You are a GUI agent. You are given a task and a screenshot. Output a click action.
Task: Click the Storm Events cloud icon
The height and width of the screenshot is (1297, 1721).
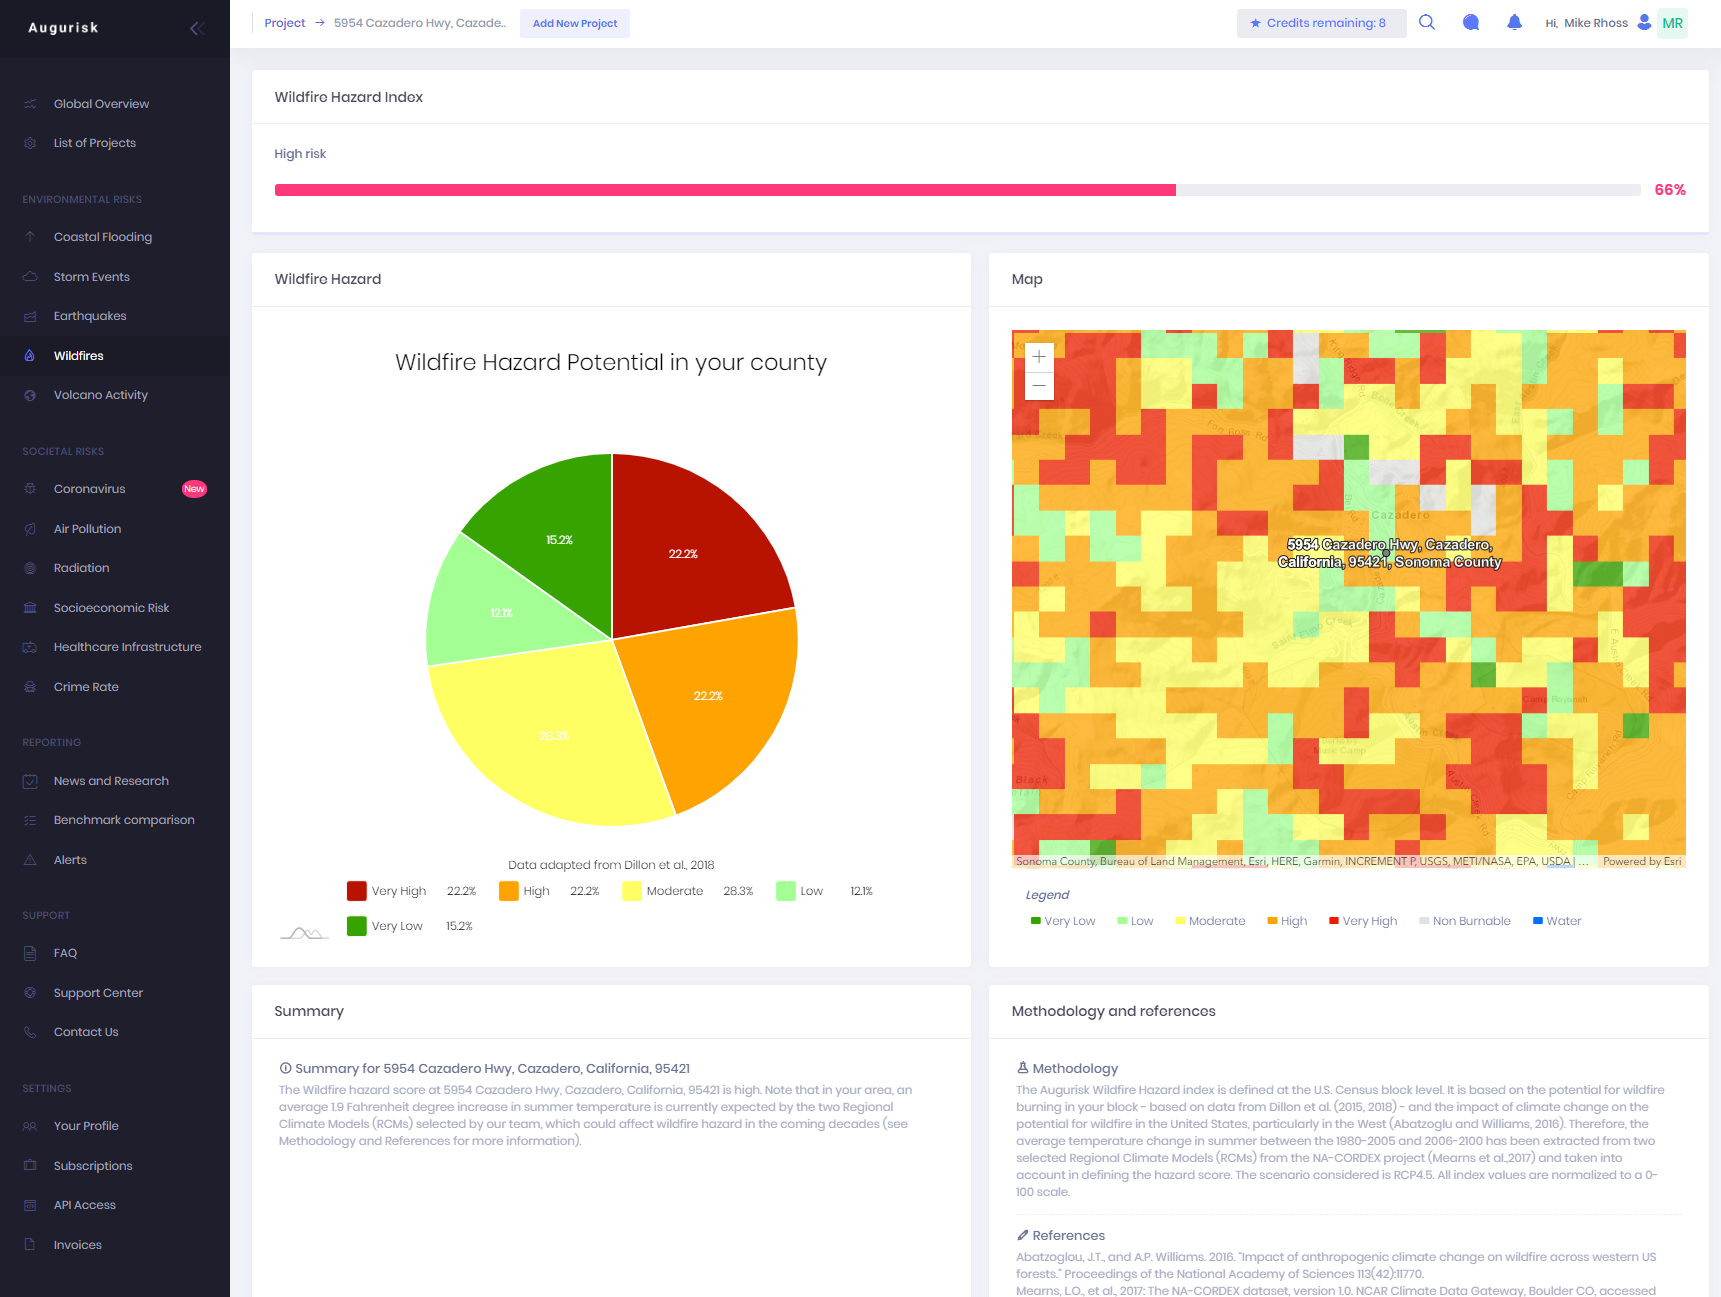coord(30,277)
